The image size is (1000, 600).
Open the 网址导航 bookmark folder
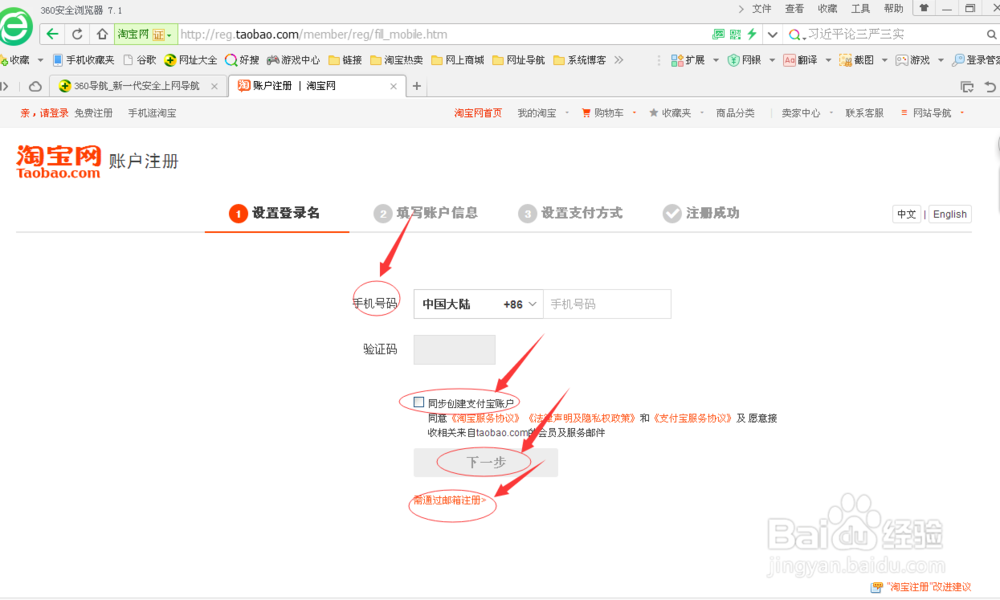point(518,60)
